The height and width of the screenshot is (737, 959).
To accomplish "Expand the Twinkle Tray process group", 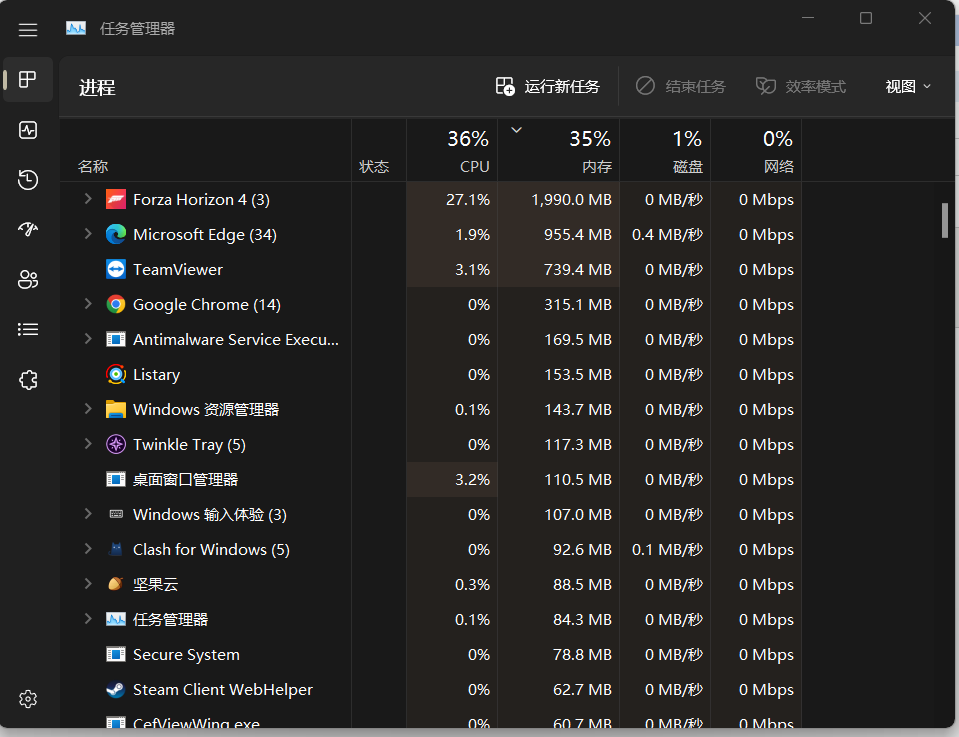I will [x=88, y=444].
